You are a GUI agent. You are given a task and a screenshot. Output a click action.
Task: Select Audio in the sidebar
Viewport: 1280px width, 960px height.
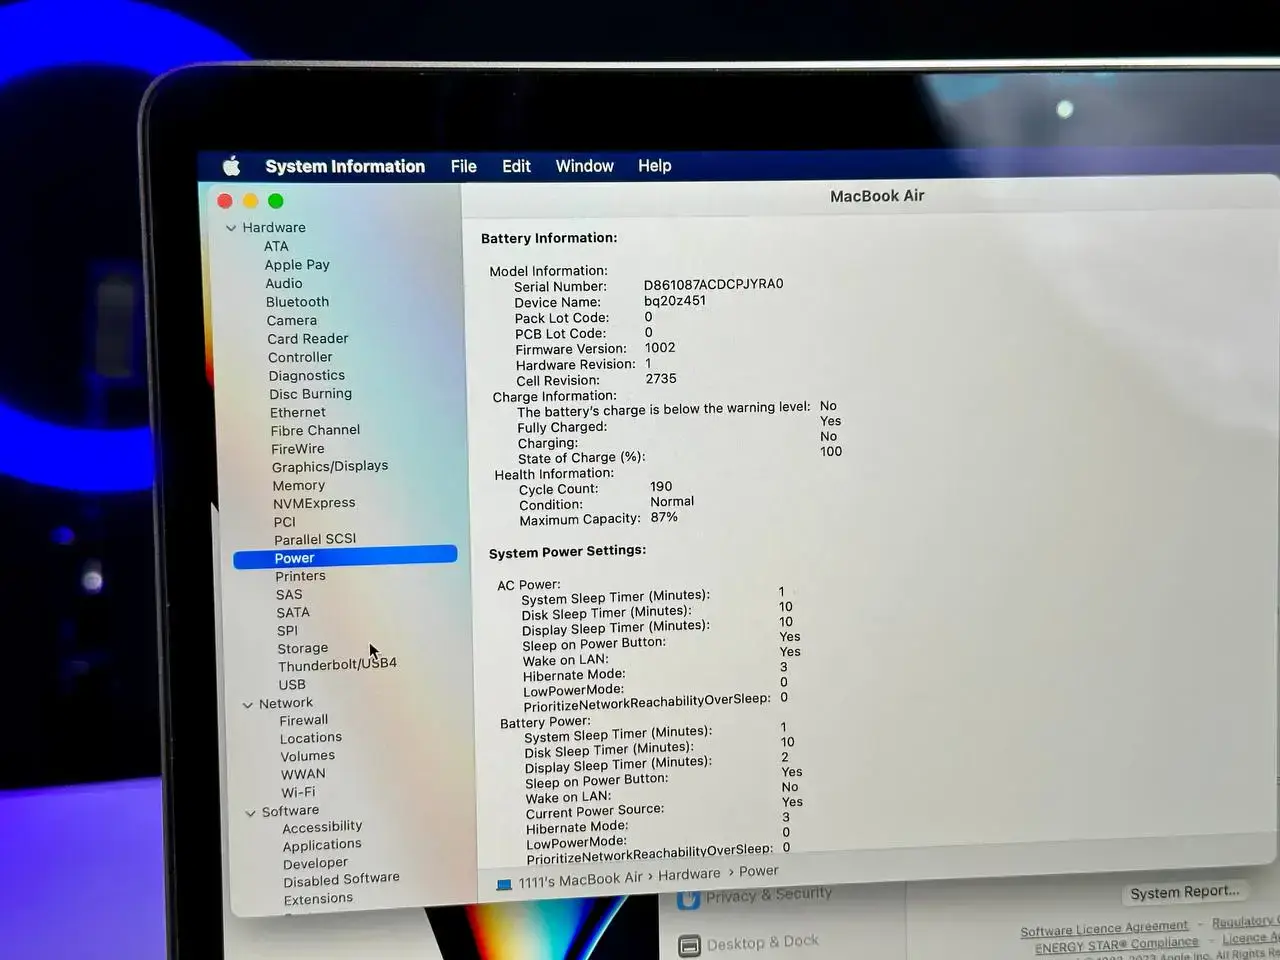(x=284, y=283)
